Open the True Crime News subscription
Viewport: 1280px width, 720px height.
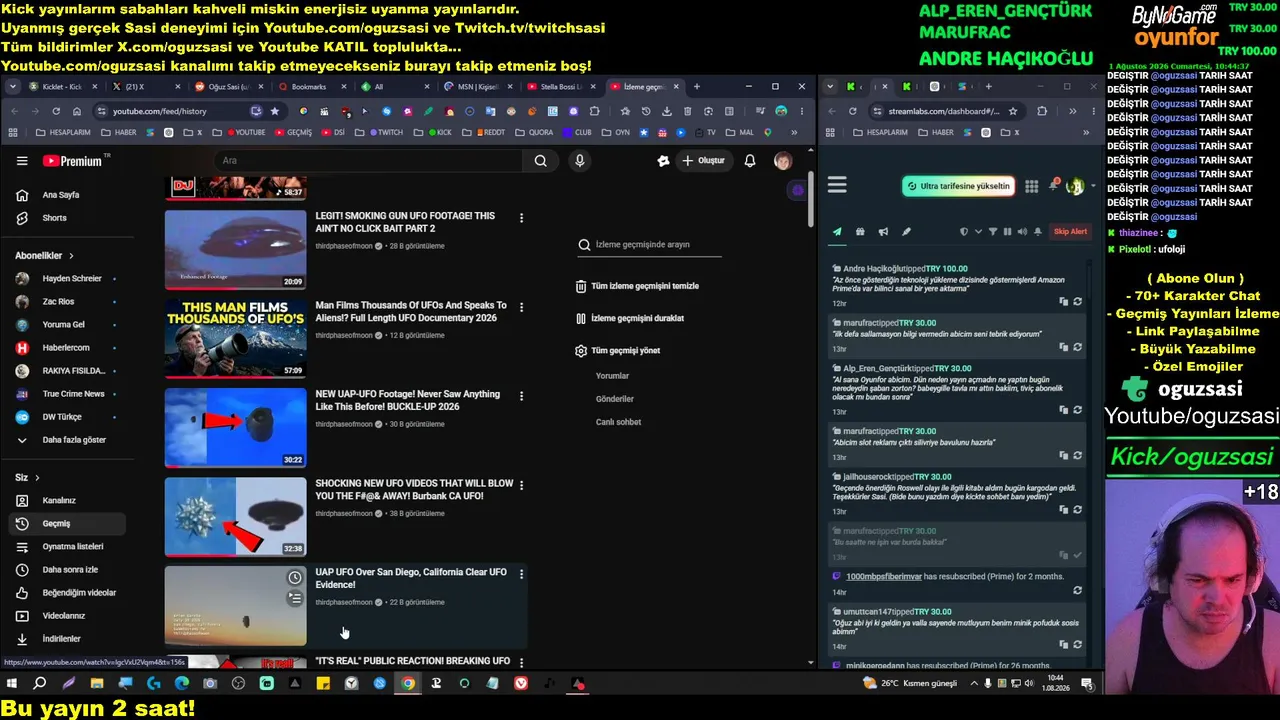click(x=65, y=394)
